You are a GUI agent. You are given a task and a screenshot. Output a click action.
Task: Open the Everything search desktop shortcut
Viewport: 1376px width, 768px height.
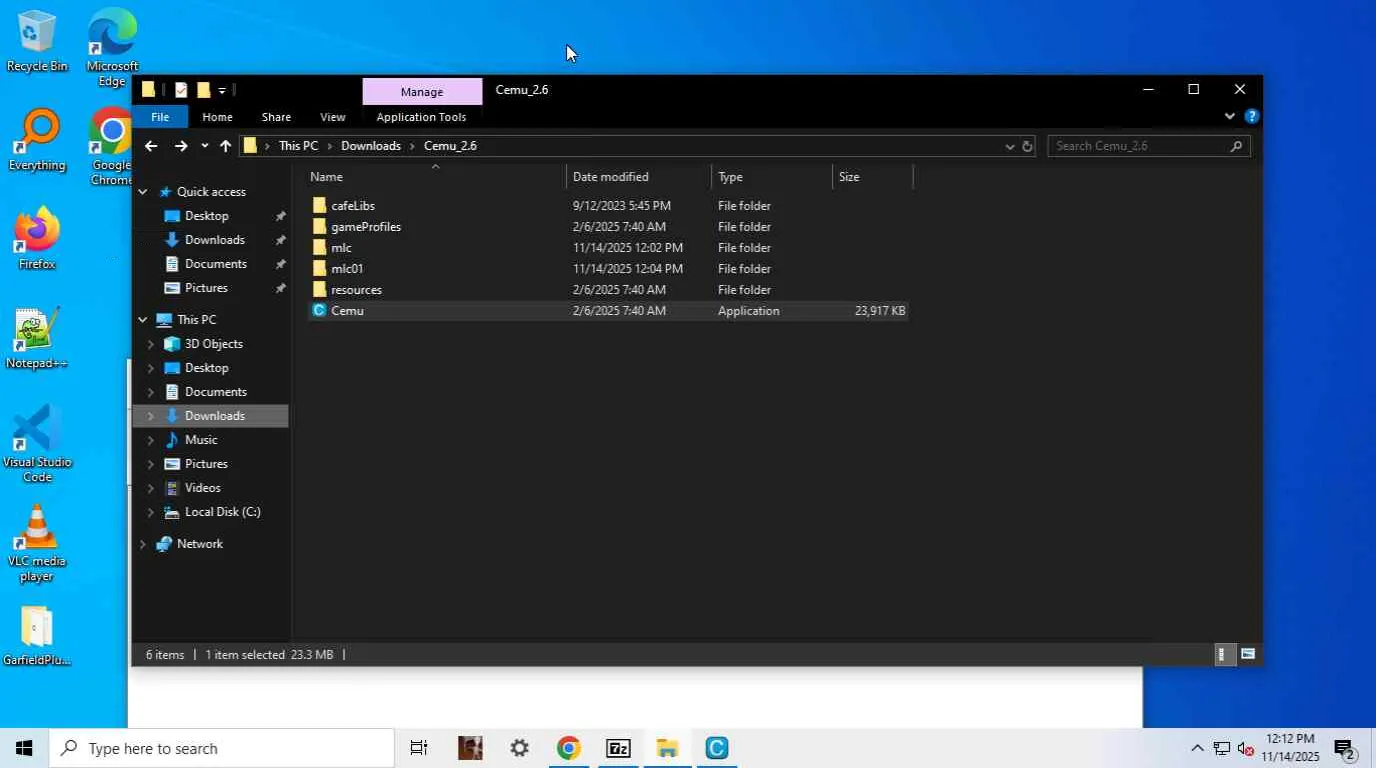(x=37, y=140)
